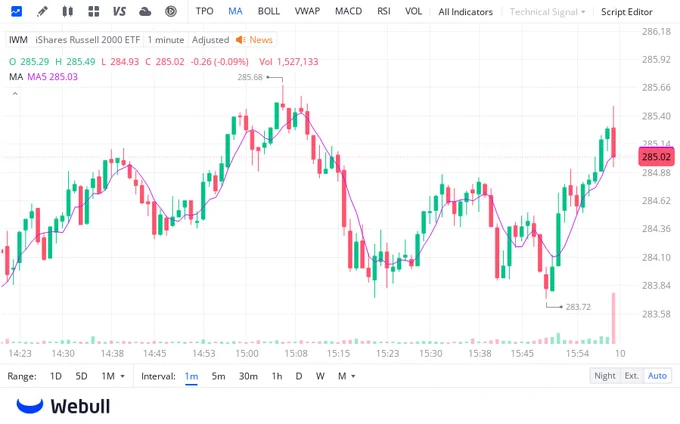Open the grid layout icon
Screen dimensions: 680x424
click(x=93, y=11)
